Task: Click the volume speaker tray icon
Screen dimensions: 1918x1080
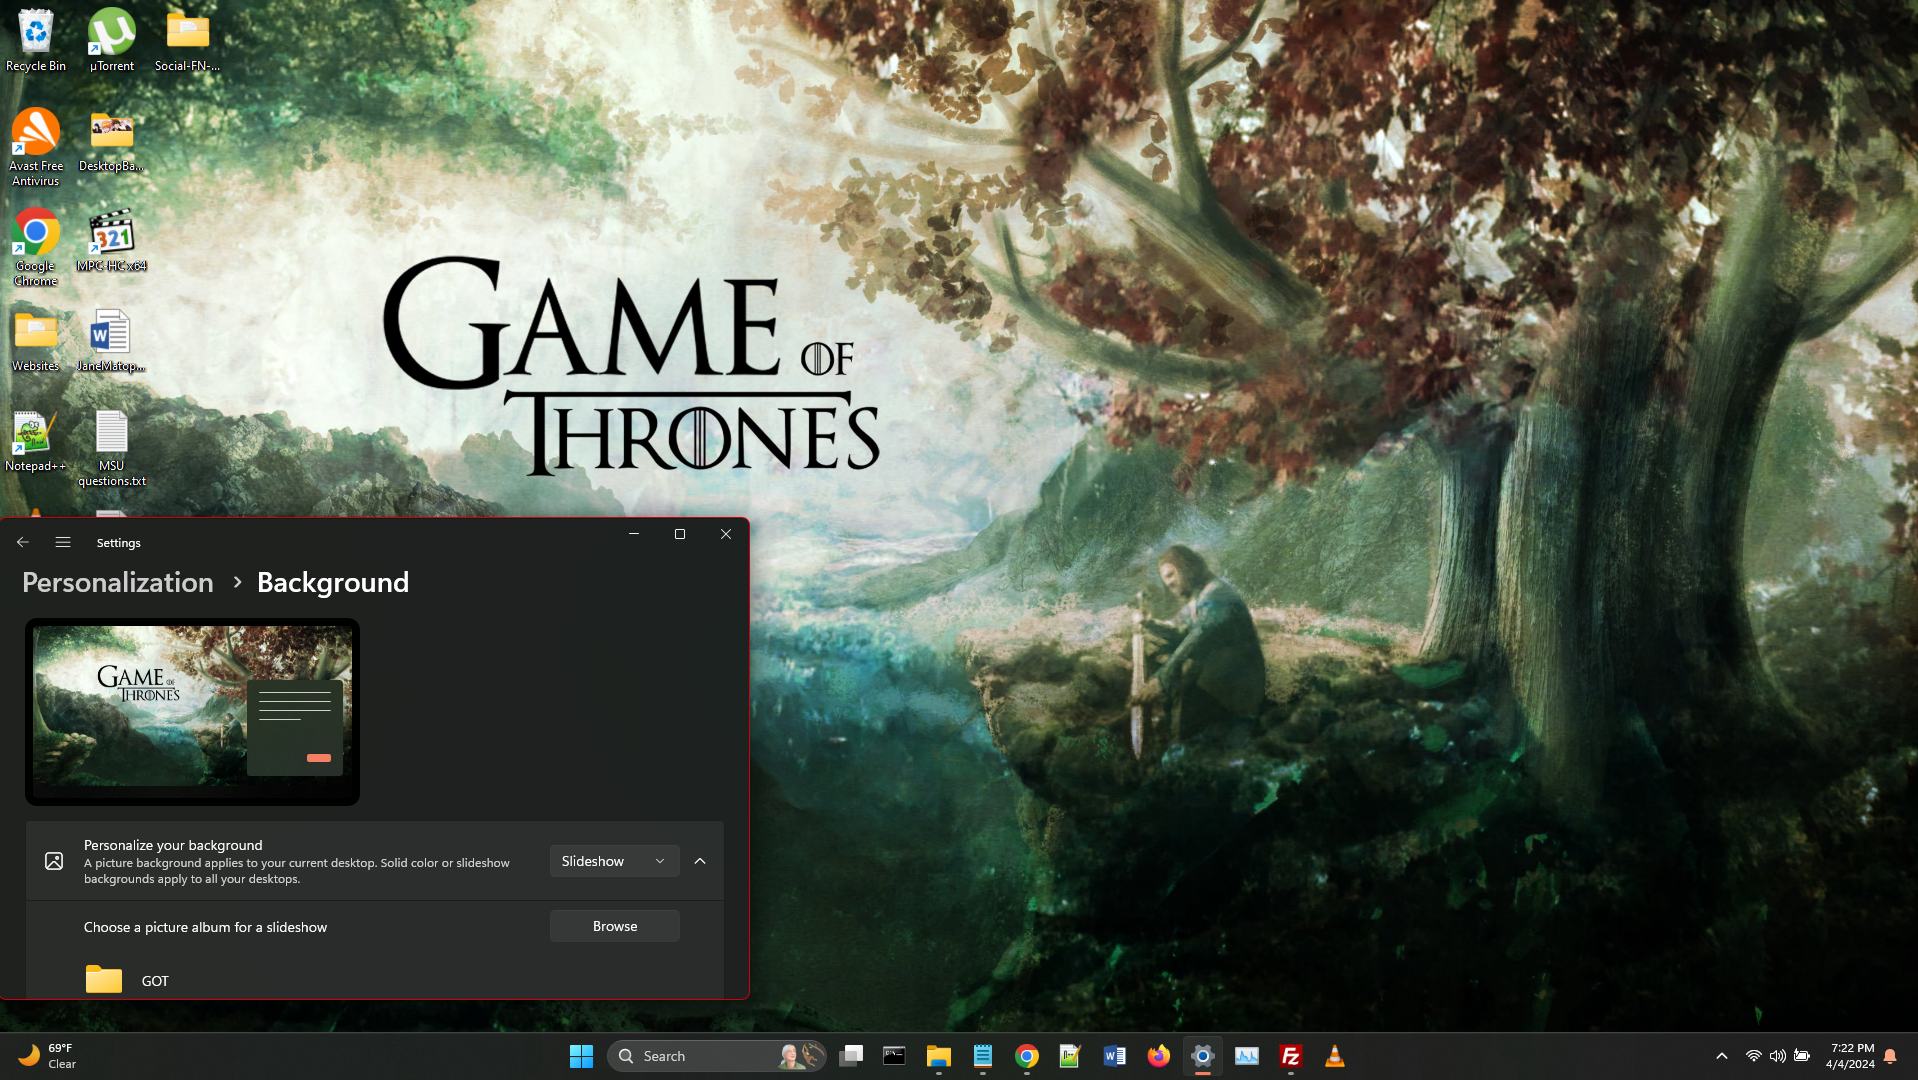Action: point(1777,1056)
